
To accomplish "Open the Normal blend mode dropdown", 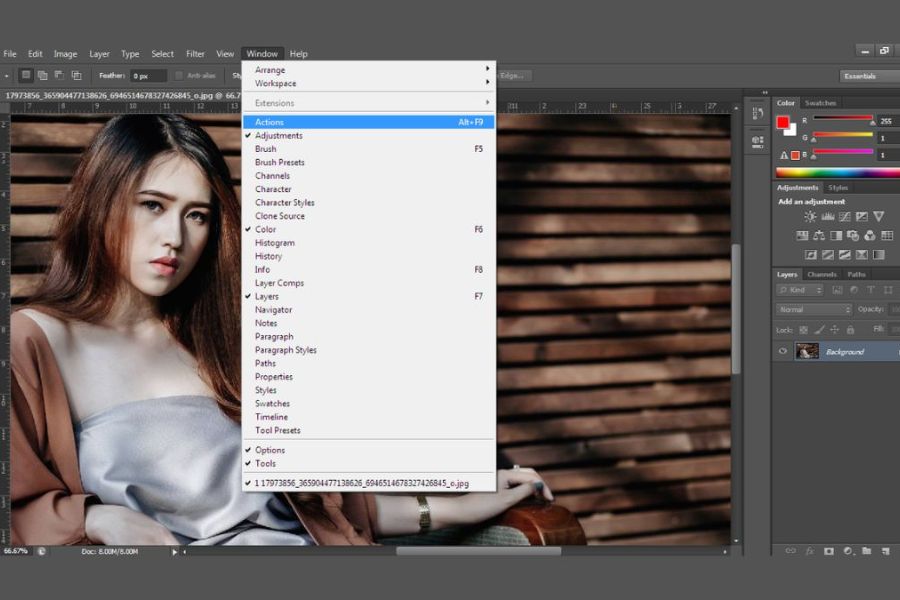I will click(x=815, y=310).
